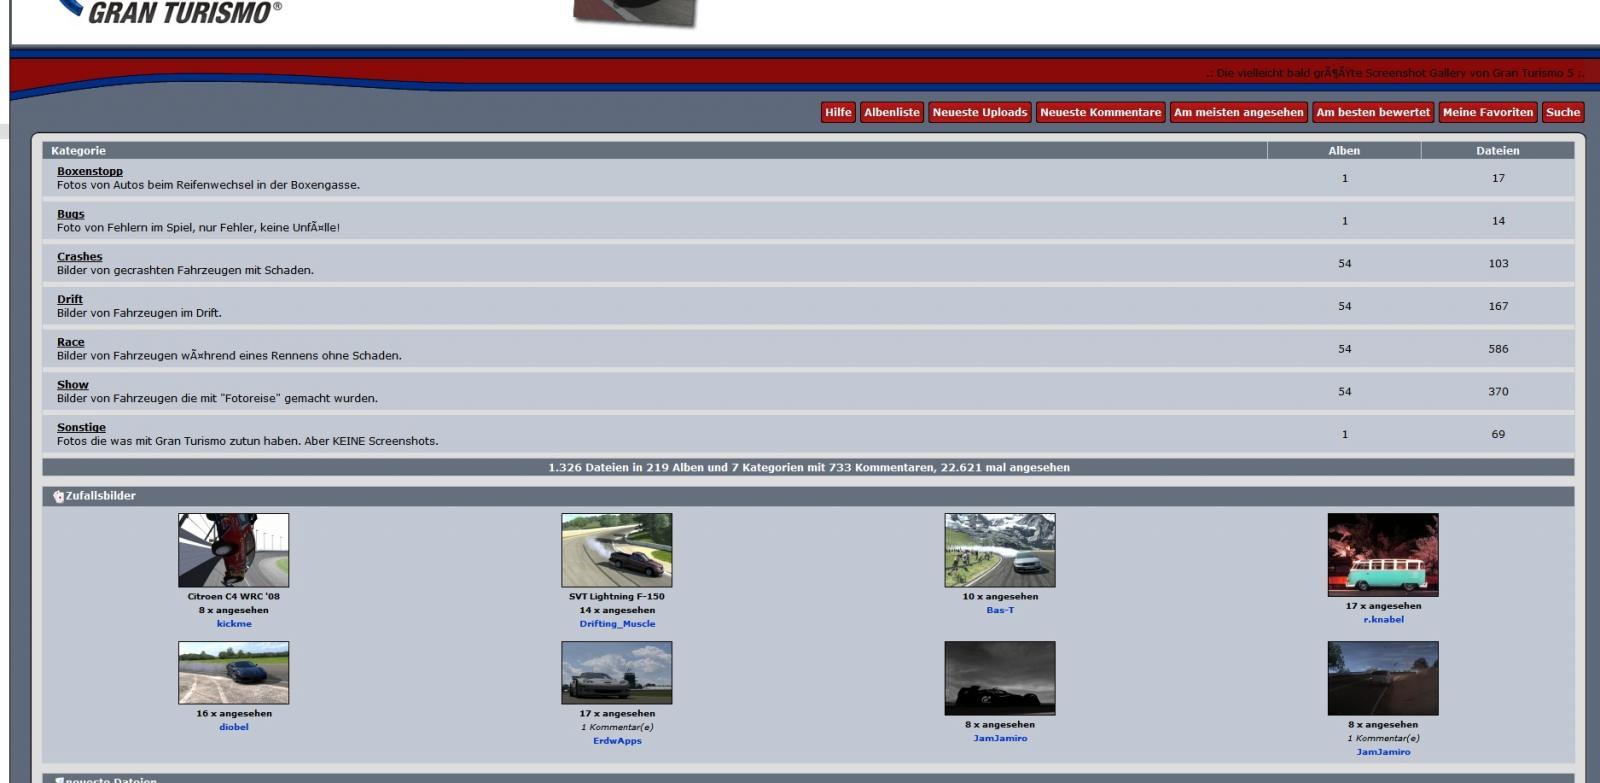The width and height of the screenshot is (1600, 783).
Task: Open the dark thumbnail with 8 x angesehen by JamJamiro
Action: coord(1000,678)
